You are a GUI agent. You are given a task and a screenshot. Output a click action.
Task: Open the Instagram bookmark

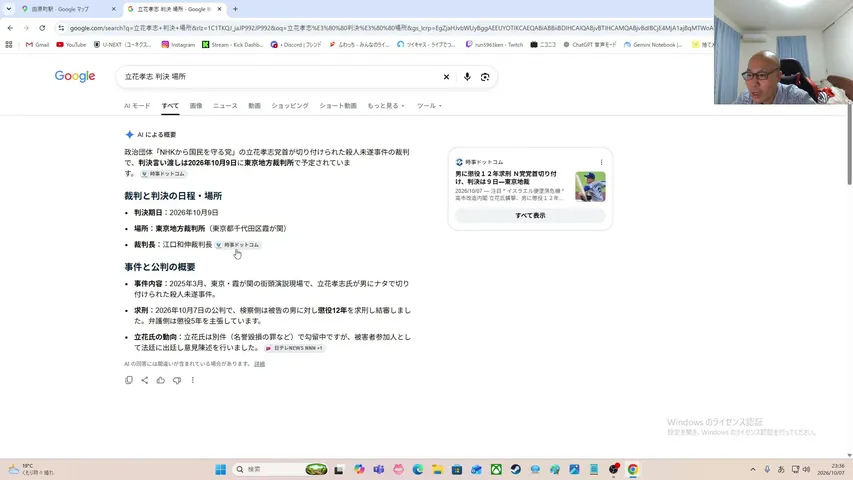point(178,45)
